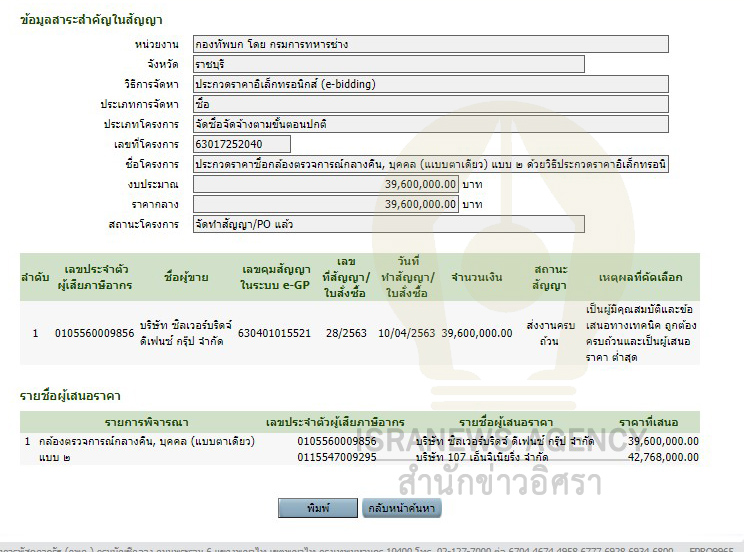Click the เหตุผลที่คัดเลือก column header

pyautogui.click(x=641, y=277)
